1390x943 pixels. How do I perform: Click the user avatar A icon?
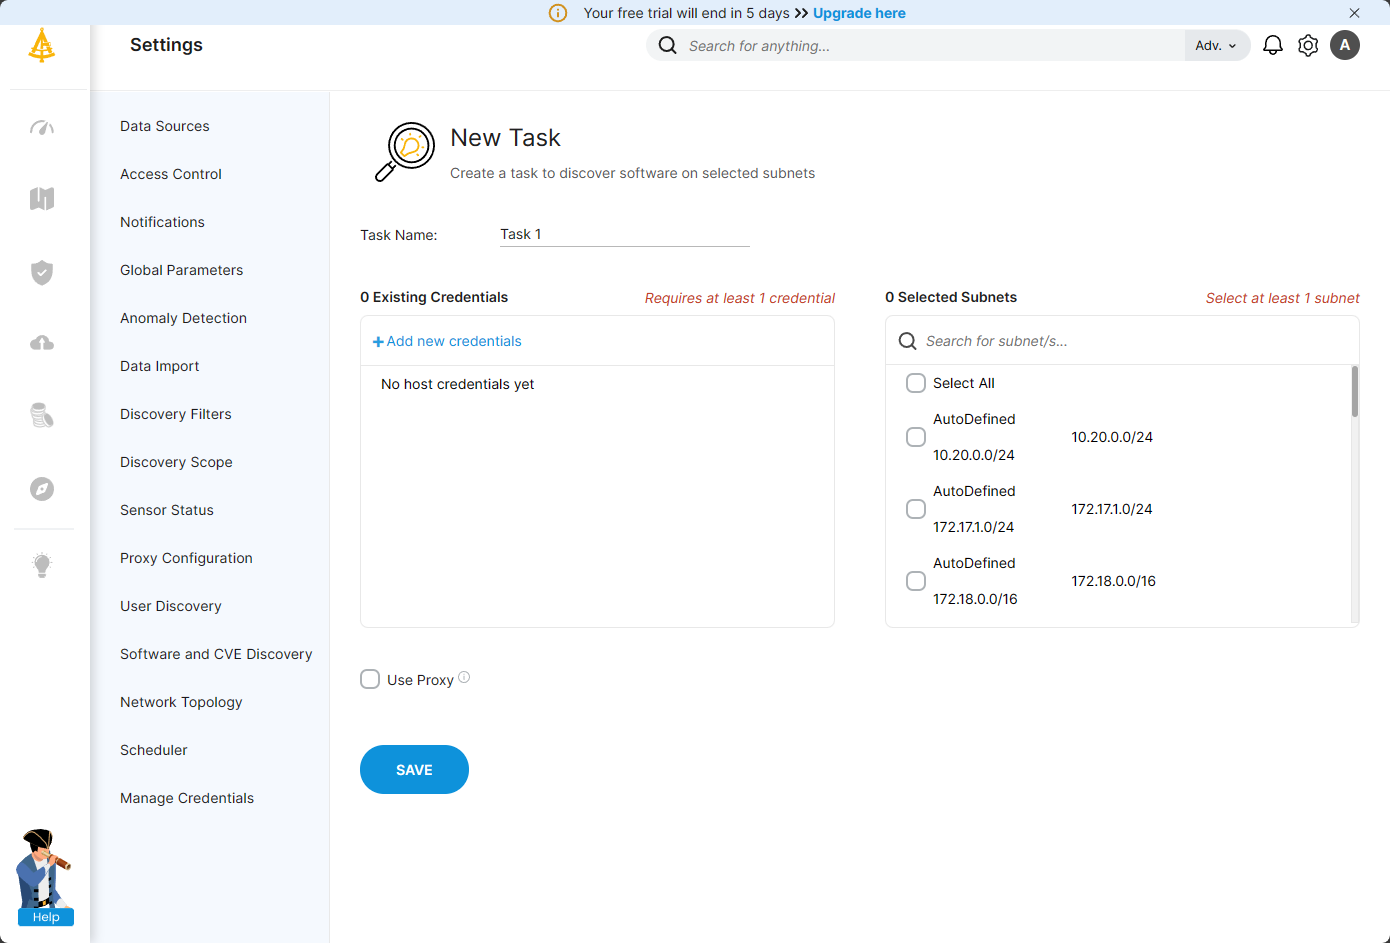point(1345,45)
